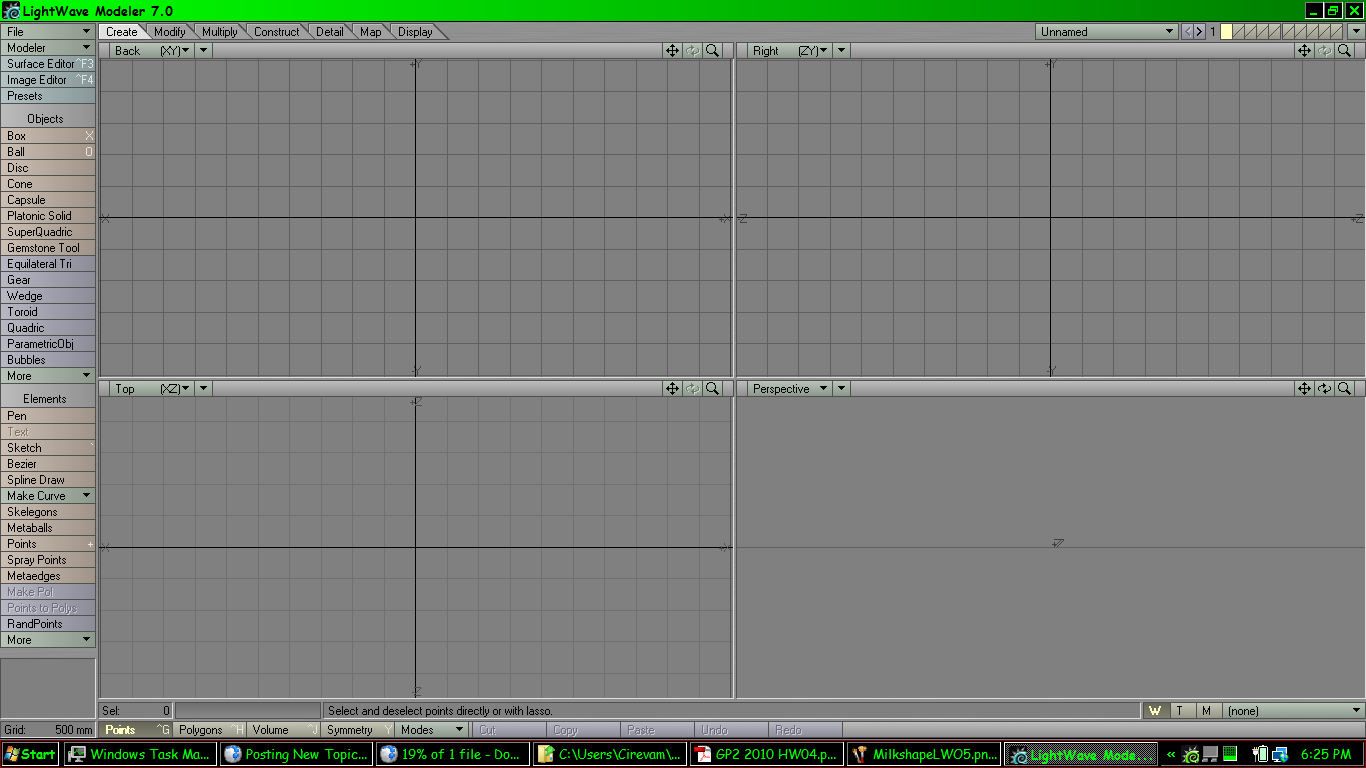Click the zoom magnifier in the Top viewport
Image resolution: width=1366 pixels, height=768 pixels.
point(712,389)
